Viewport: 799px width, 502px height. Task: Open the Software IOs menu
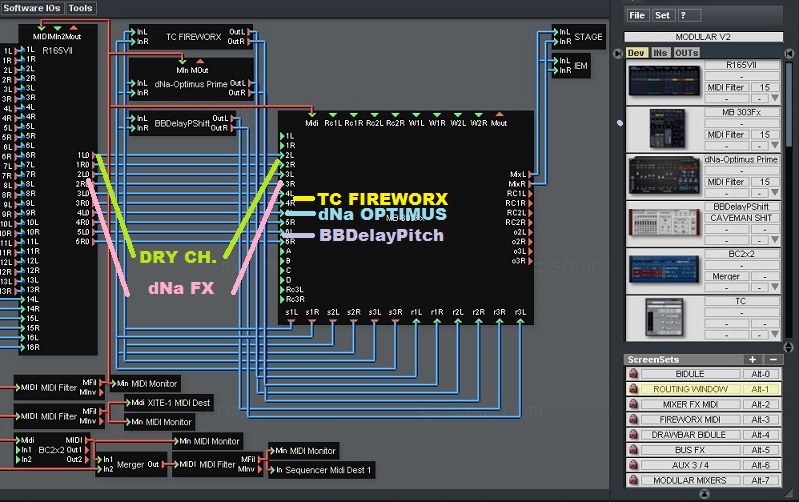[32, 8]
